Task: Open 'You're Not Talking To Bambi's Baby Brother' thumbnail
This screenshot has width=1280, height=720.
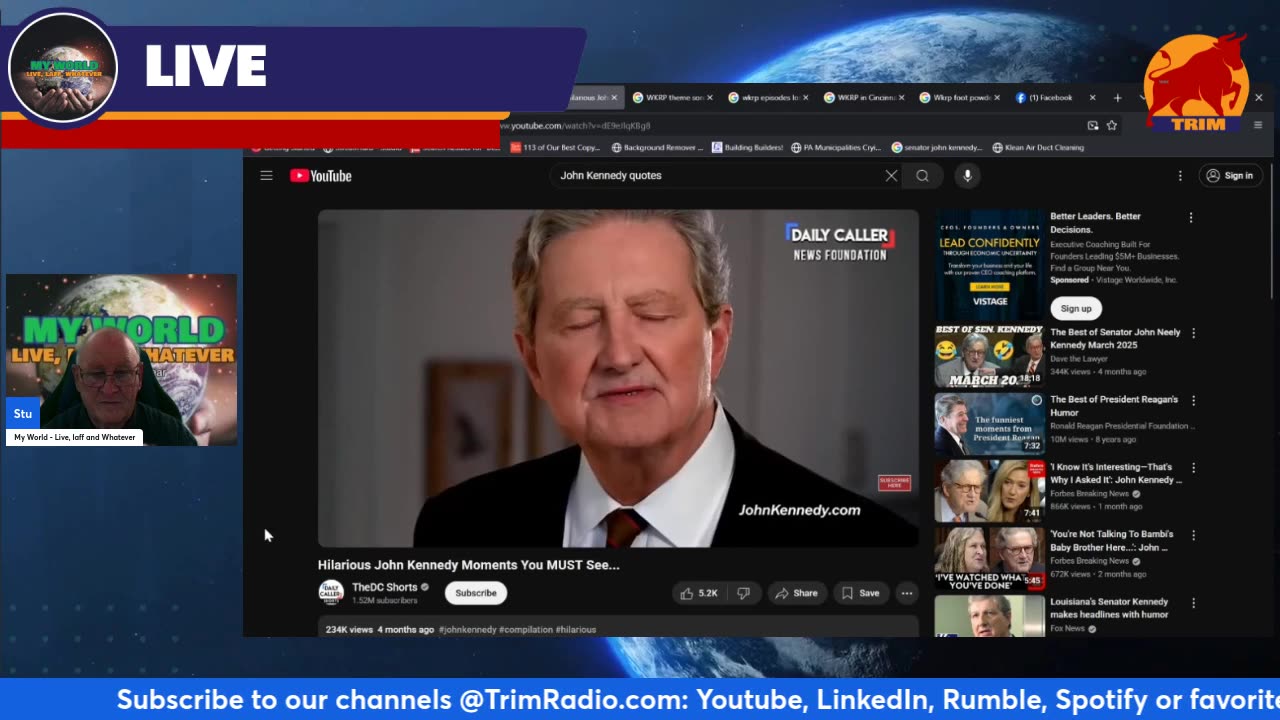Action: click(x=989, y=558)
